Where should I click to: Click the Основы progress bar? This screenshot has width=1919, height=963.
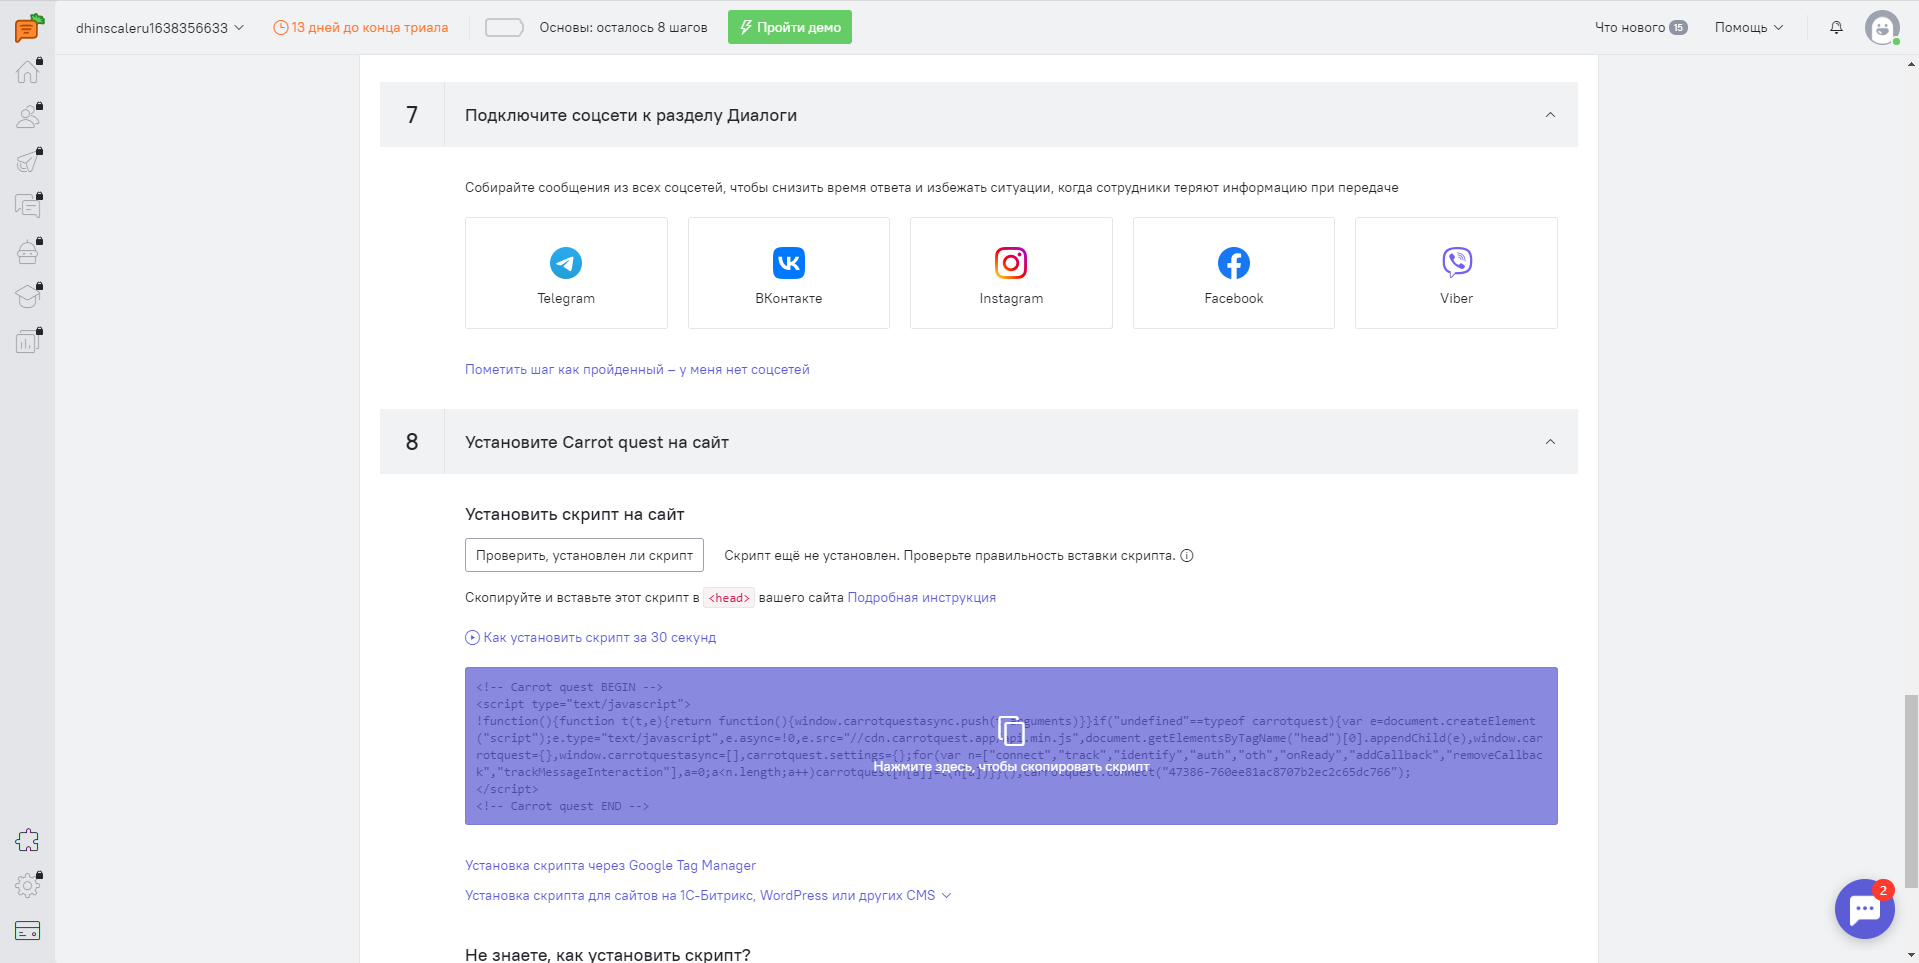504,28
